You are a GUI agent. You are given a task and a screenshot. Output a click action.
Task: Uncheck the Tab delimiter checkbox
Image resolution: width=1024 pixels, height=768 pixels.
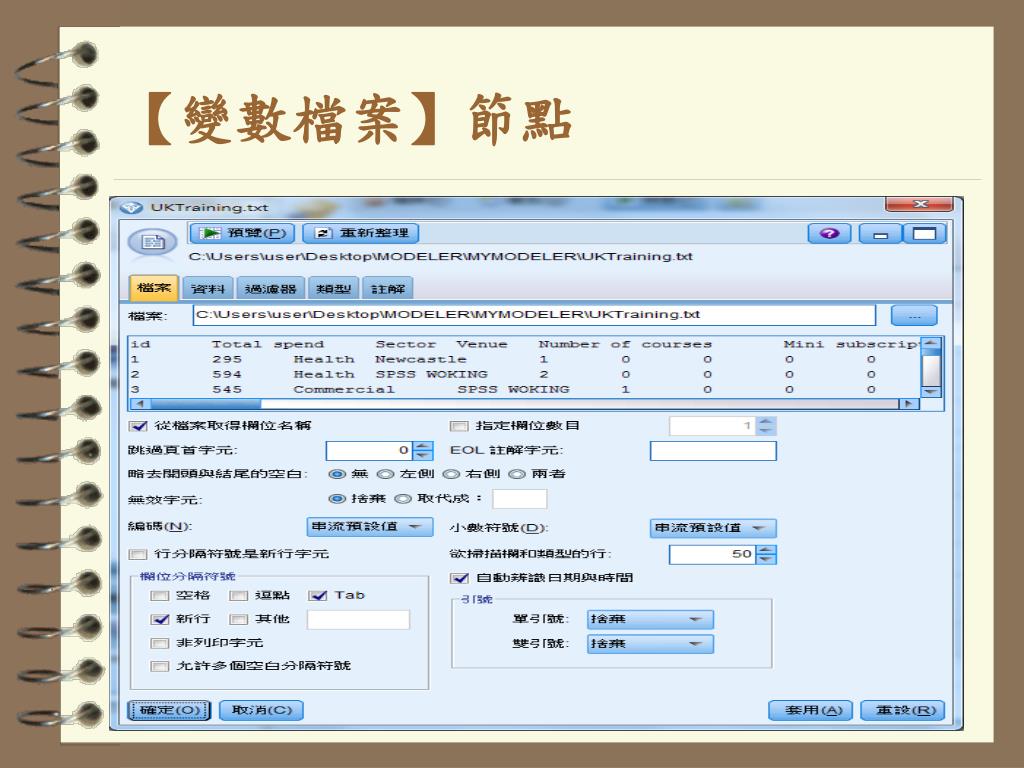318,596
